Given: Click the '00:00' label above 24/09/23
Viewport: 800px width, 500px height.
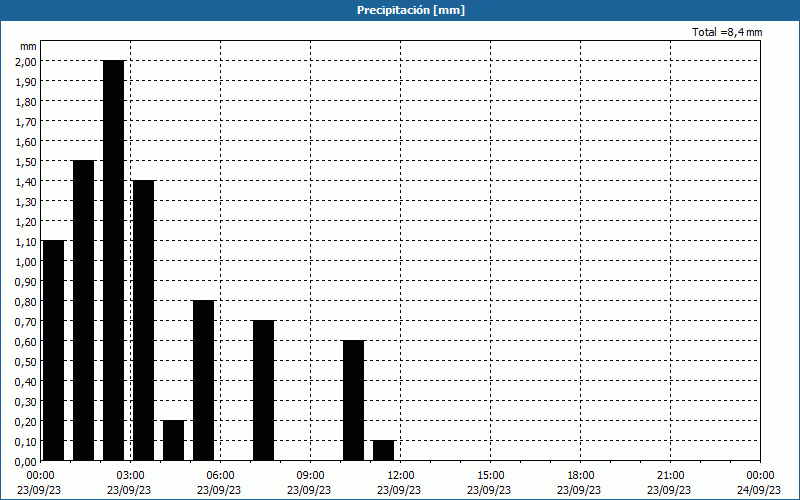Looking at the screenshot, I should click(760, 476).
